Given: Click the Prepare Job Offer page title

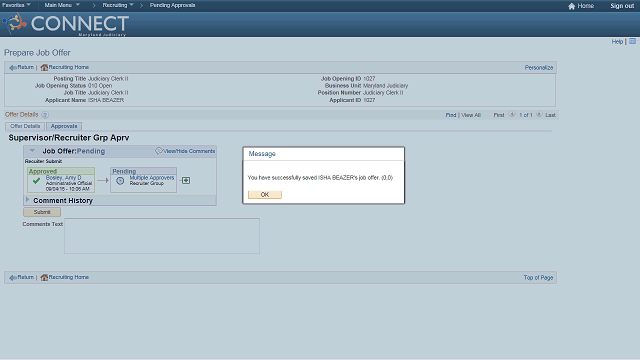Looking at the screenshot, I should (x=37, y=53).
